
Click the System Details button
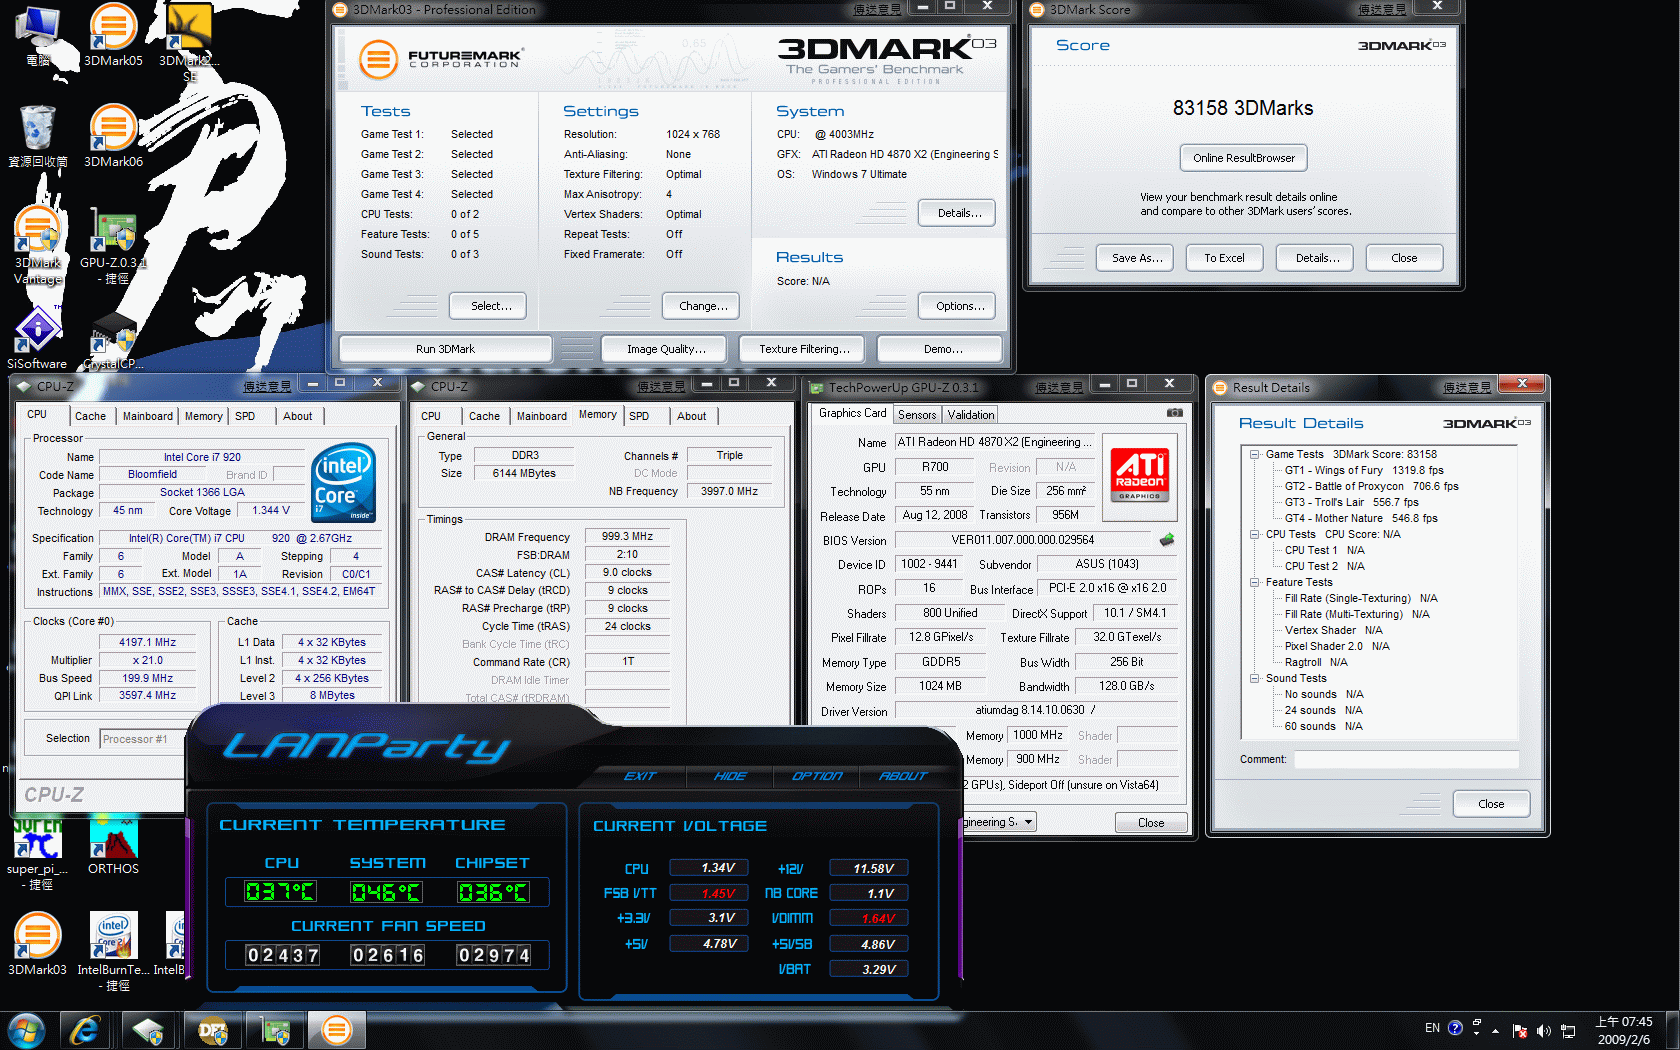tap(957, 213)
